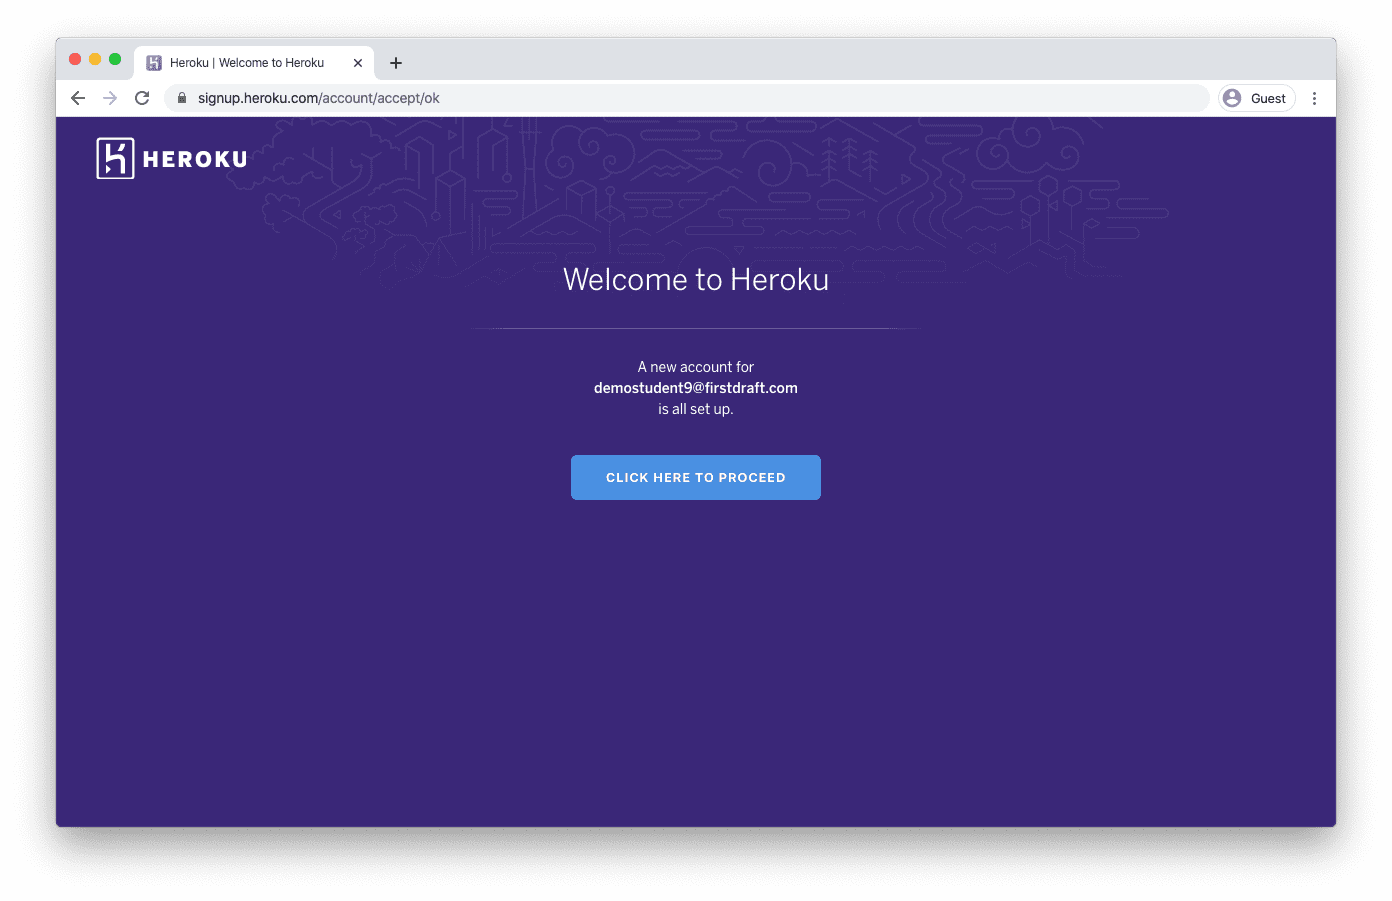The width and height of the screenshot is (1392, 901).
Task: Click the Heroku logo mark
Action: click(115, 158)
